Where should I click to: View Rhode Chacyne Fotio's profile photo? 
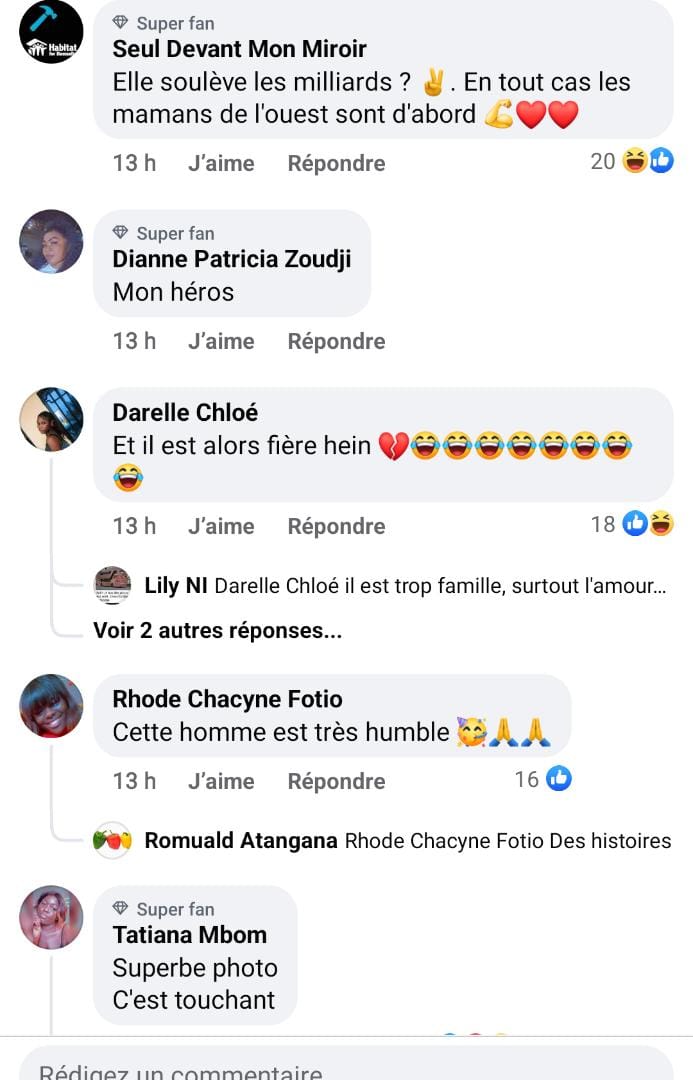pyautogui.click(x=51, y=705)
